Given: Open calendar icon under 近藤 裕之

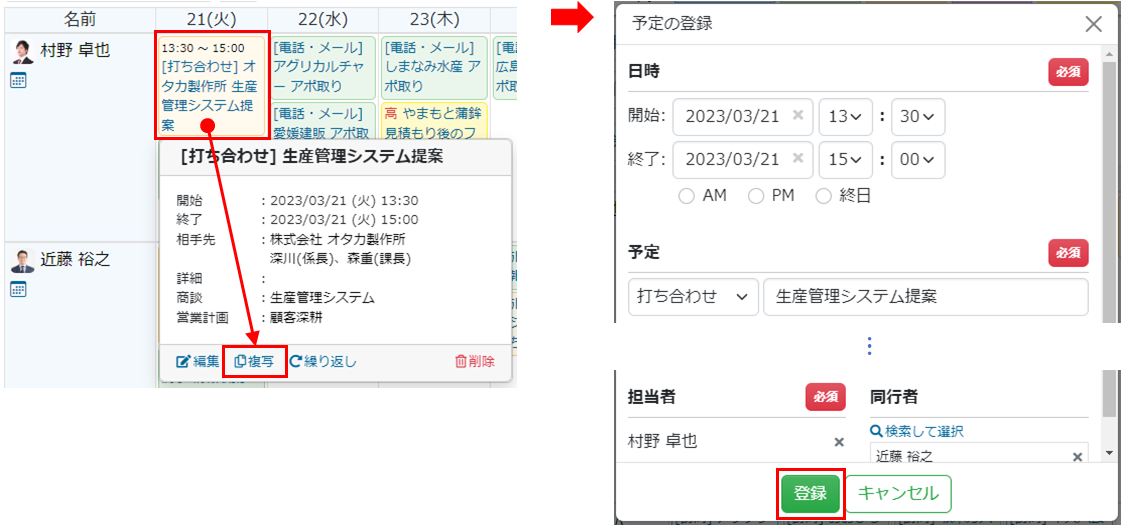Looking at the screenshot, I should pos(19,289).
